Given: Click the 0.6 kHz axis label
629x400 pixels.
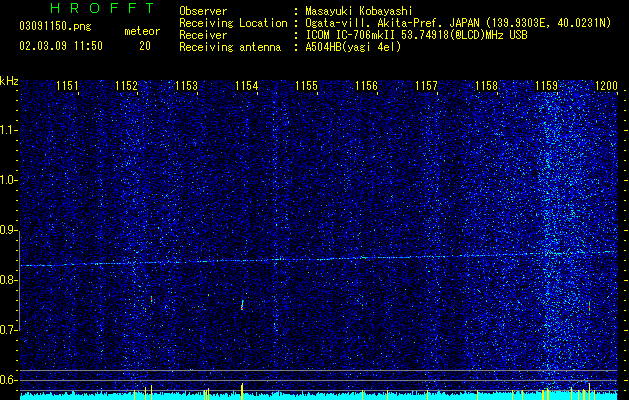Looking at the screenshot, I should [9, 380].
